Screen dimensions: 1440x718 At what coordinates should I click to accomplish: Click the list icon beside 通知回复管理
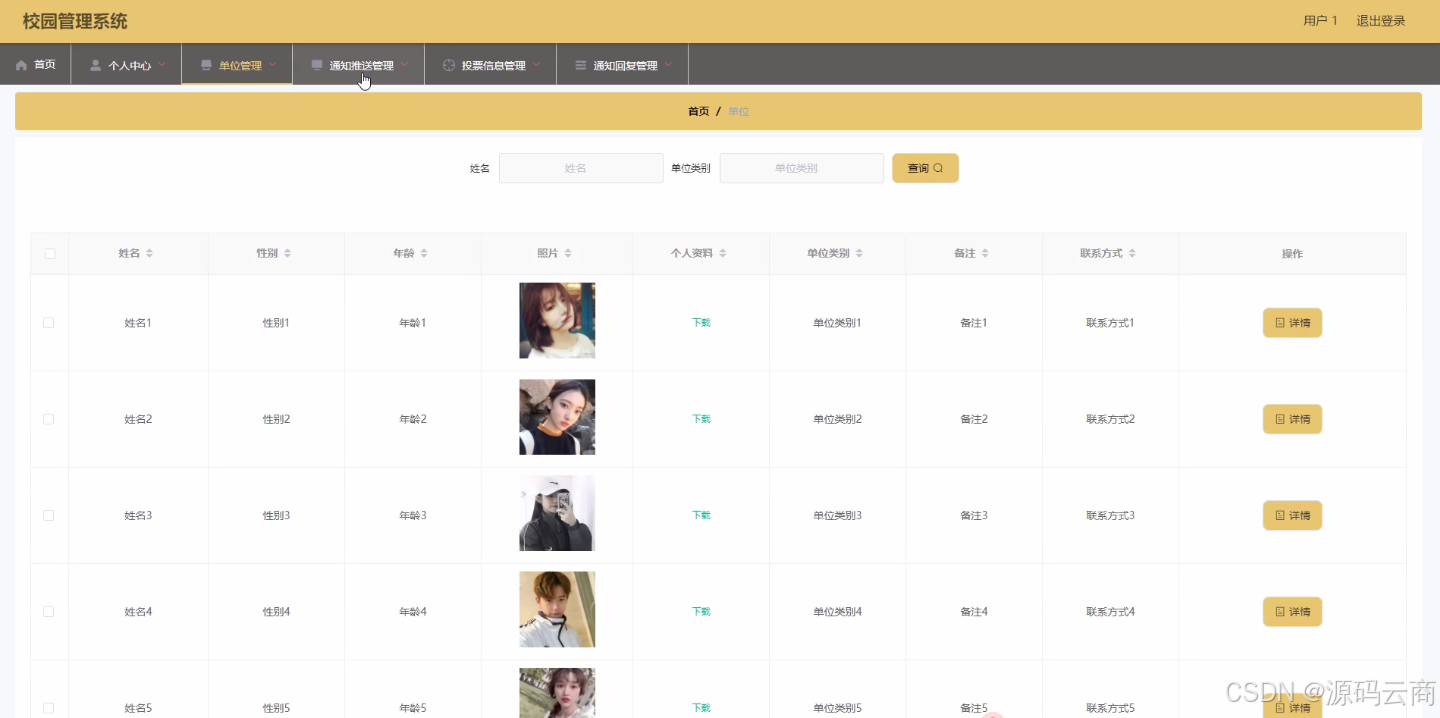(581, 66)
